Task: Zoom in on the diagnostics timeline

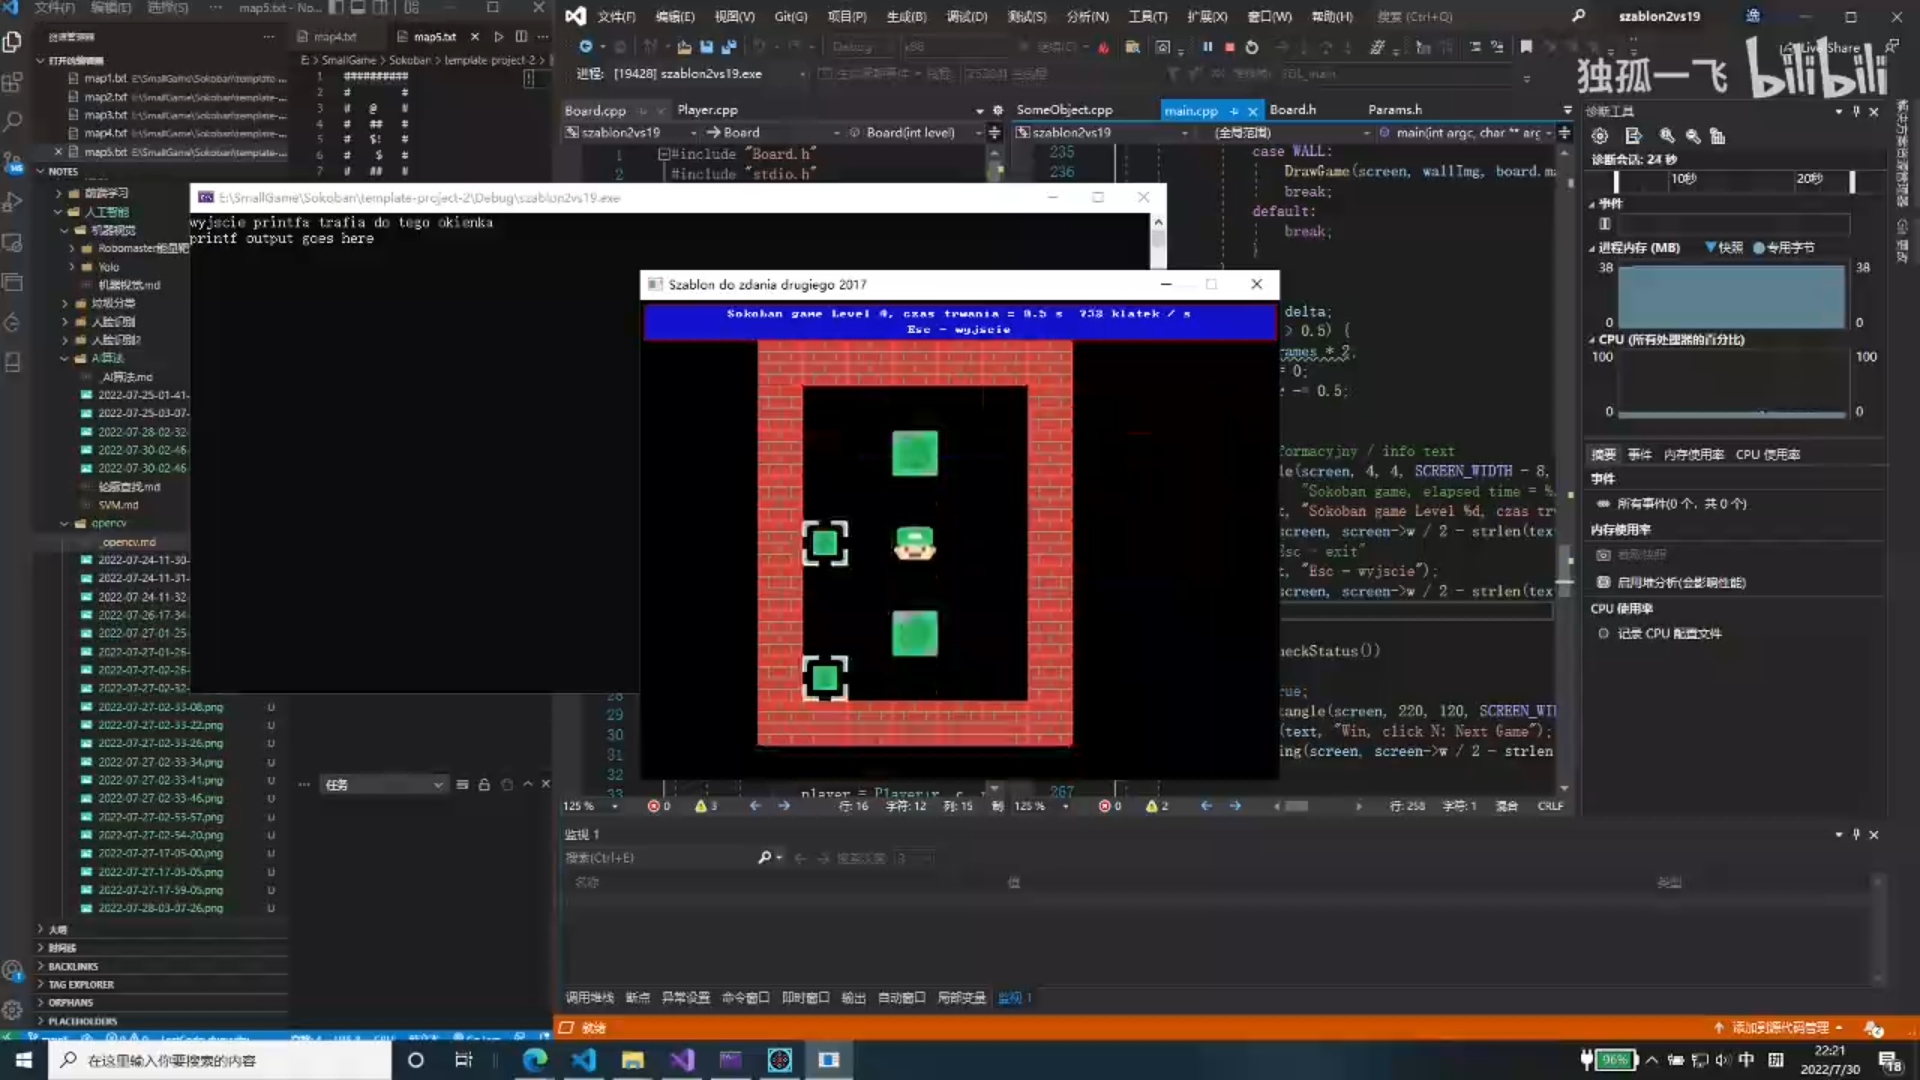Action: click(1667, 136)
